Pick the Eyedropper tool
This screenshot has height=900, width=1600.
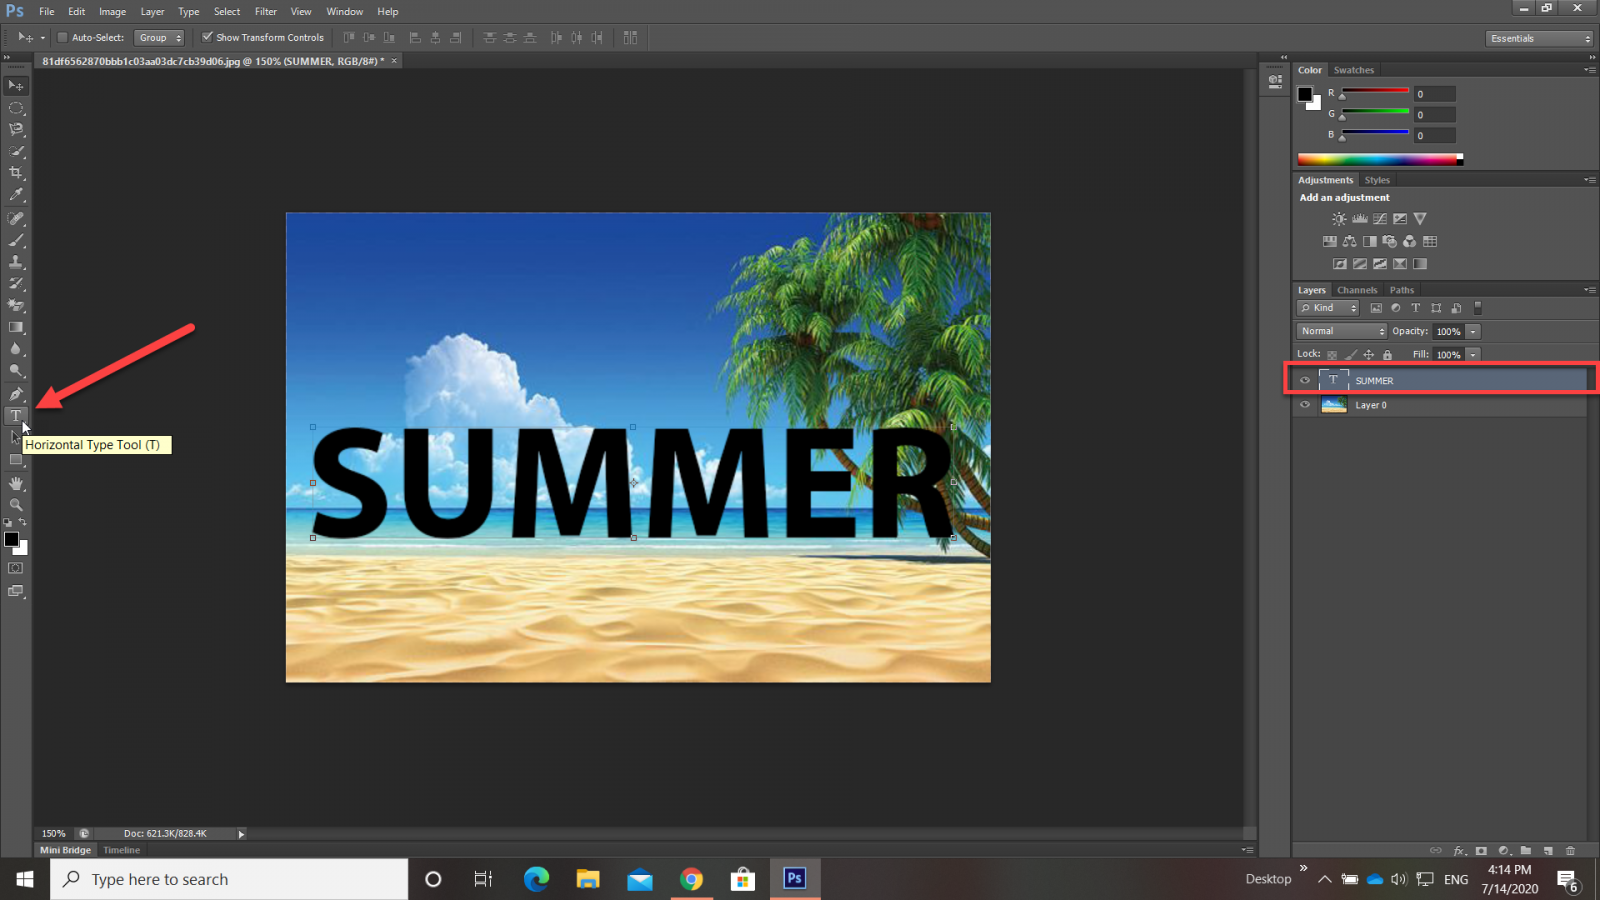16,195
